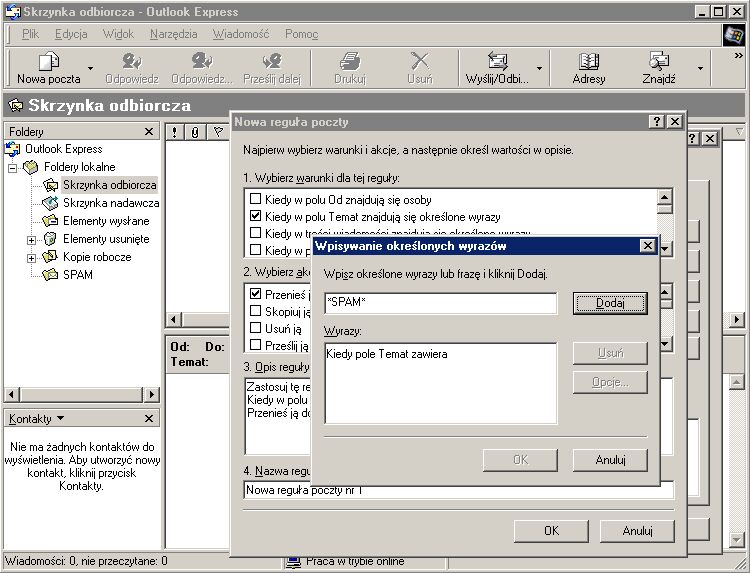Close Foldery pane with X
750x573 pixels.
149,132
